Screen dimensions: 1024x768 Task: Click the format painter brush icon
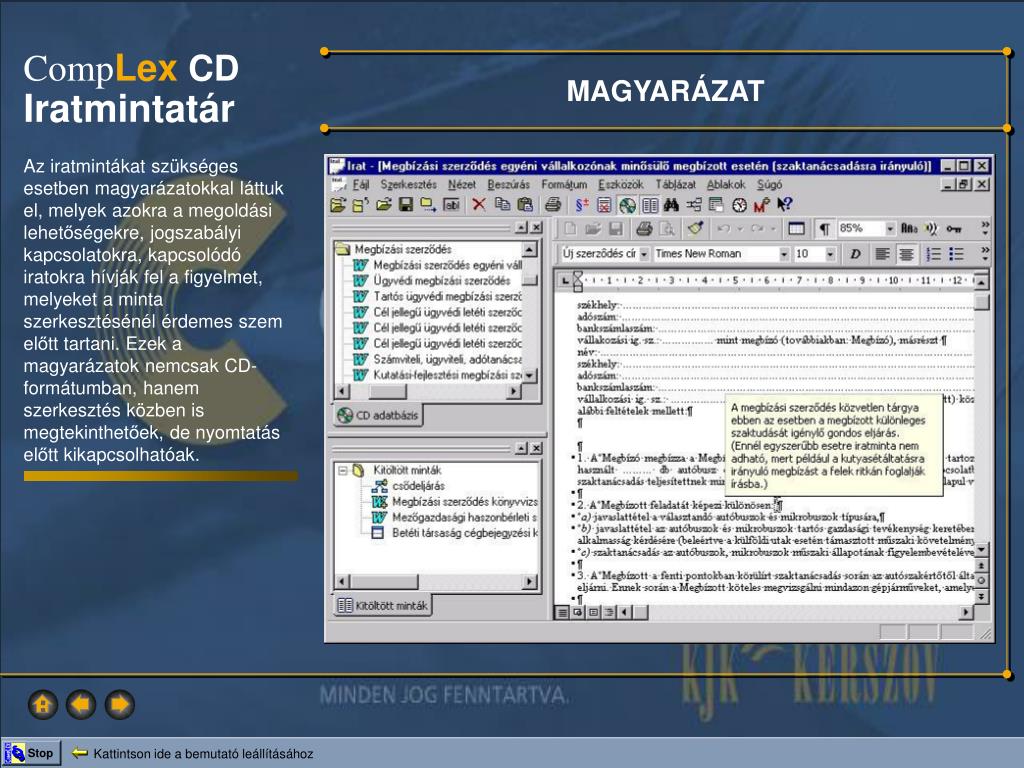tap(696, 229)
